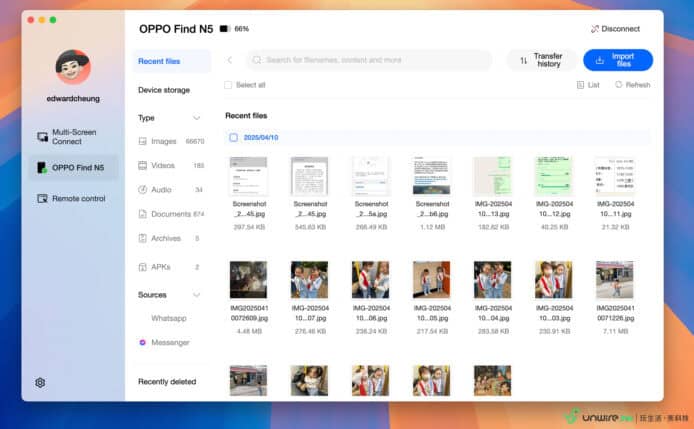
Task: Filter by Images type
Action: pos(171,141)
